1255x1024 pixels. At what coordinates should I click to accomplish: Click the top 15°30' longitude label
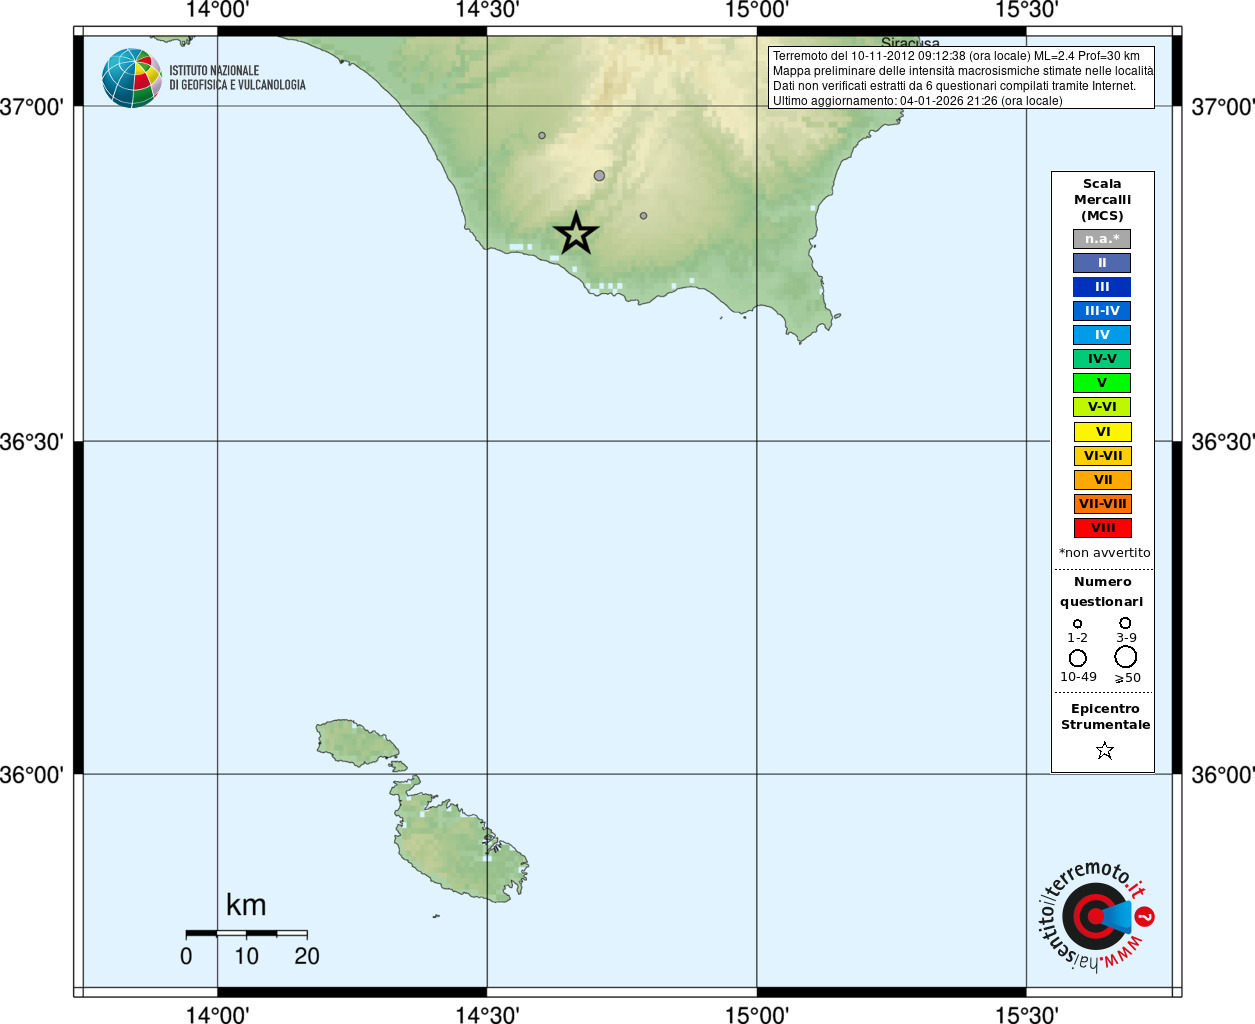click(1027, 10)
